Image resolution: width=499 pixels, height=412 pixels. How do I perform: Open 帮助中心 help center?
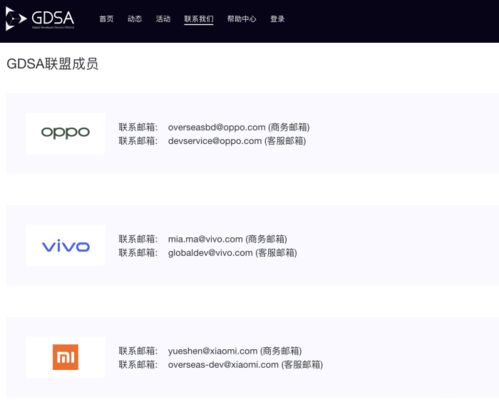point(242,19)
